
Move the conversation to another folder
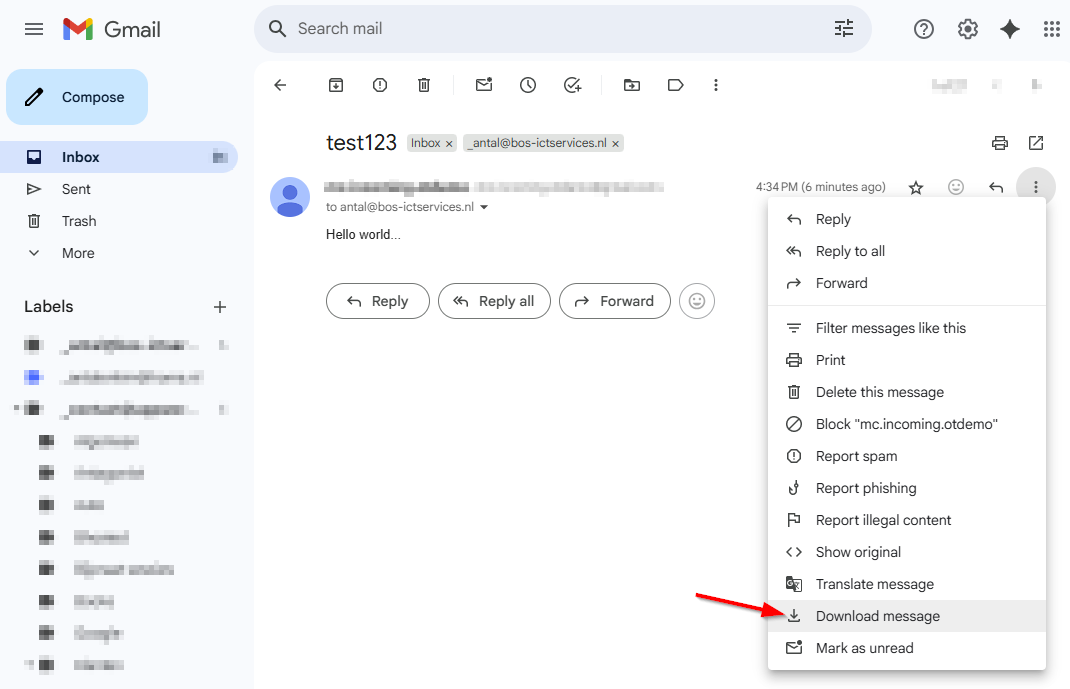point(631,85)
